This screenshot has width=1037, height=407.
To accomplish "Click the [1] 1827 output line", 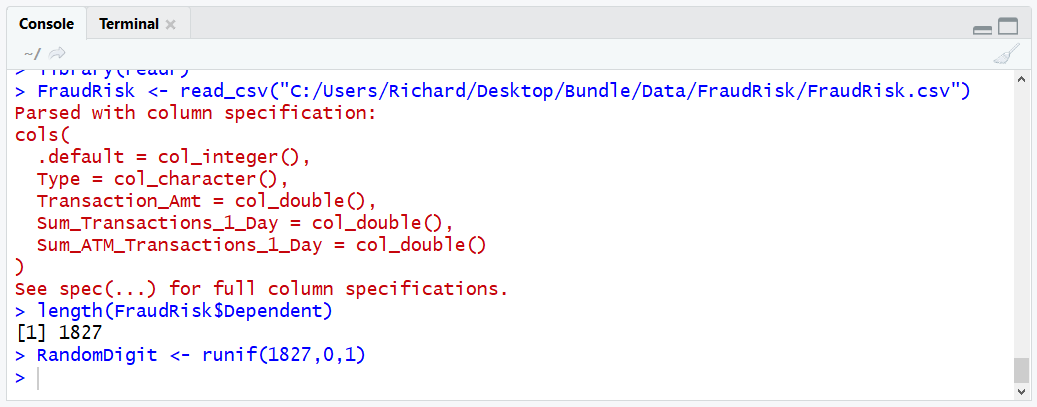I will [x=58, y=333].
